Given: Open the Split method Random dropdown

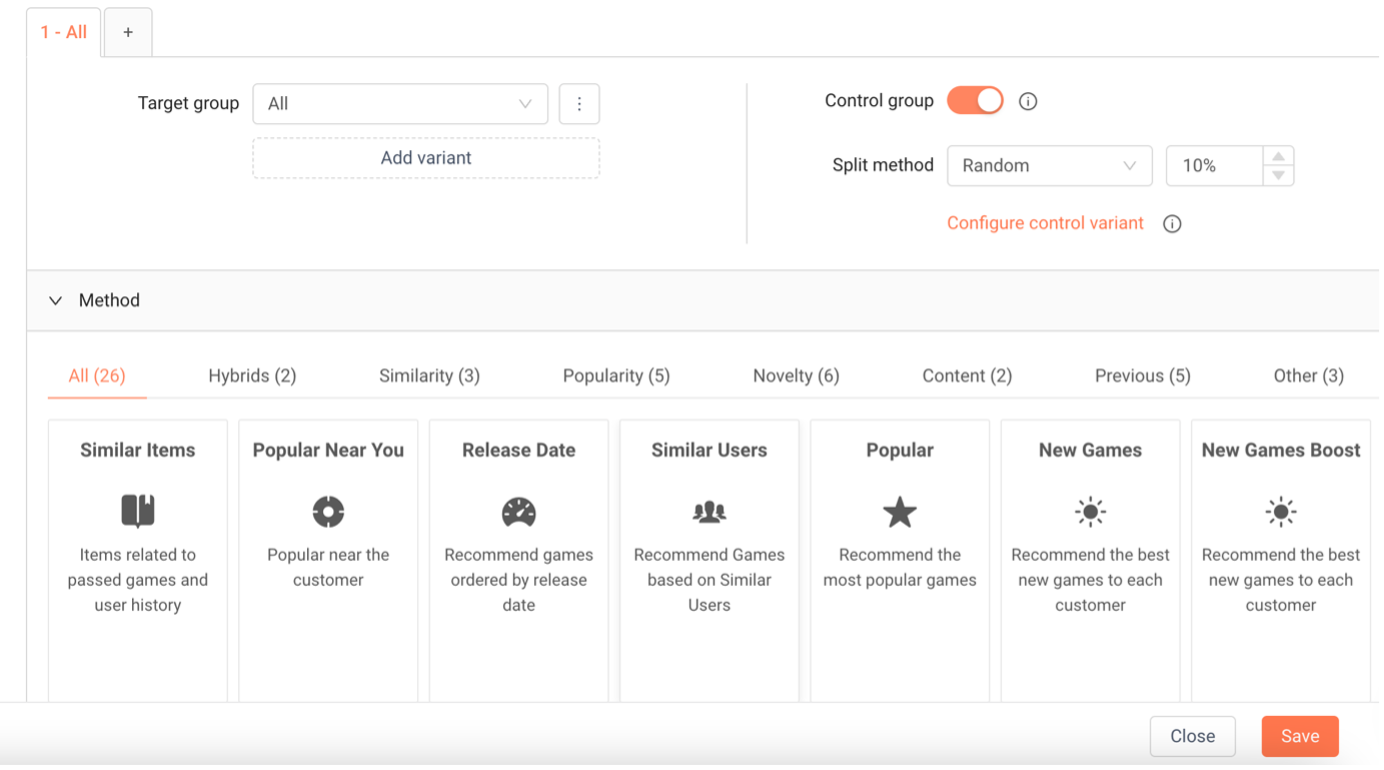Looking at the screenshot, I should (1049, 166).
